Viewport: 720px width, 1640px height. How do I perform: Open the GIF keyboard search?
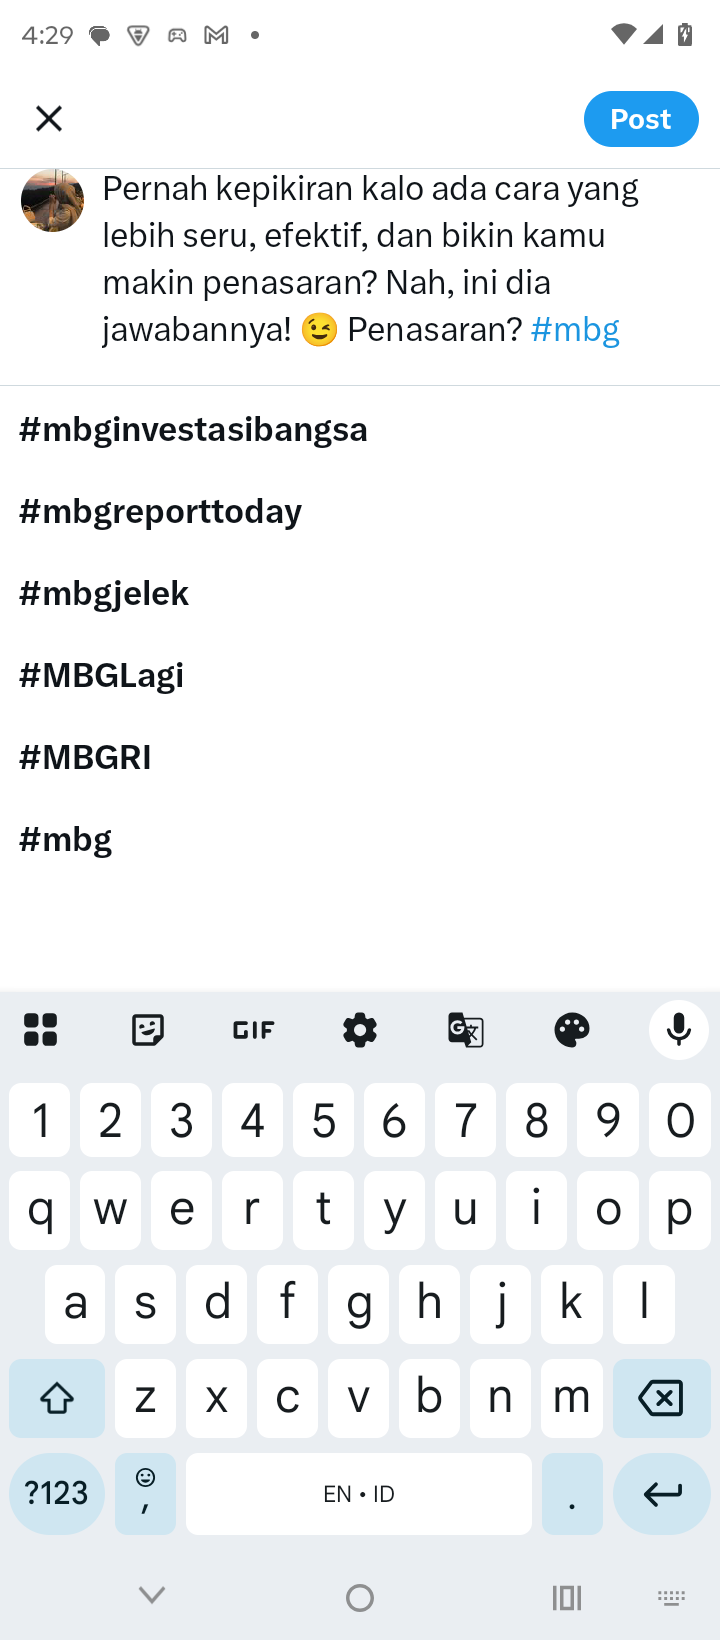pyautogui.click(x=253, y=1029)
